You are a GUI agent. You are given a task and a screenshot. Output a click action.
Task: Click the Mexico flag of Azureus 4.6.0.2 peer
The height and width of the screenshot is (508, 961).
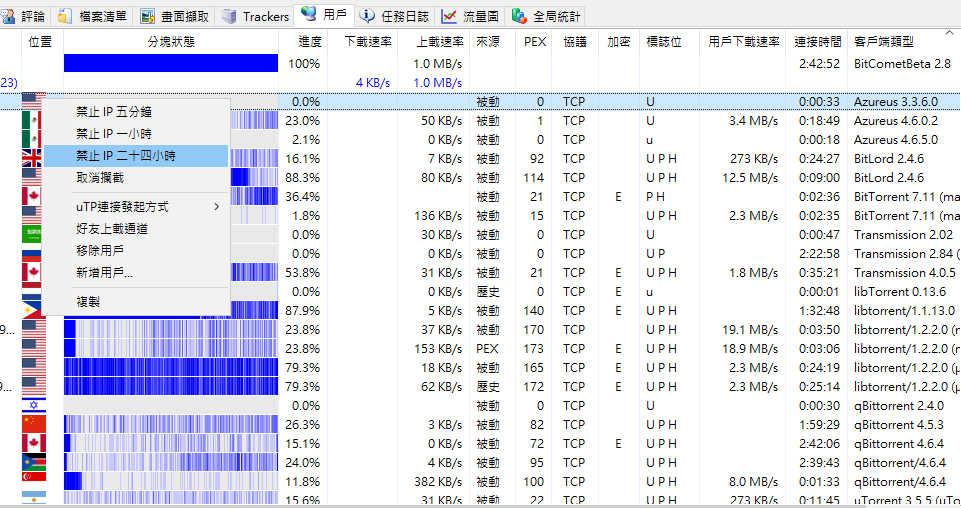32,121
